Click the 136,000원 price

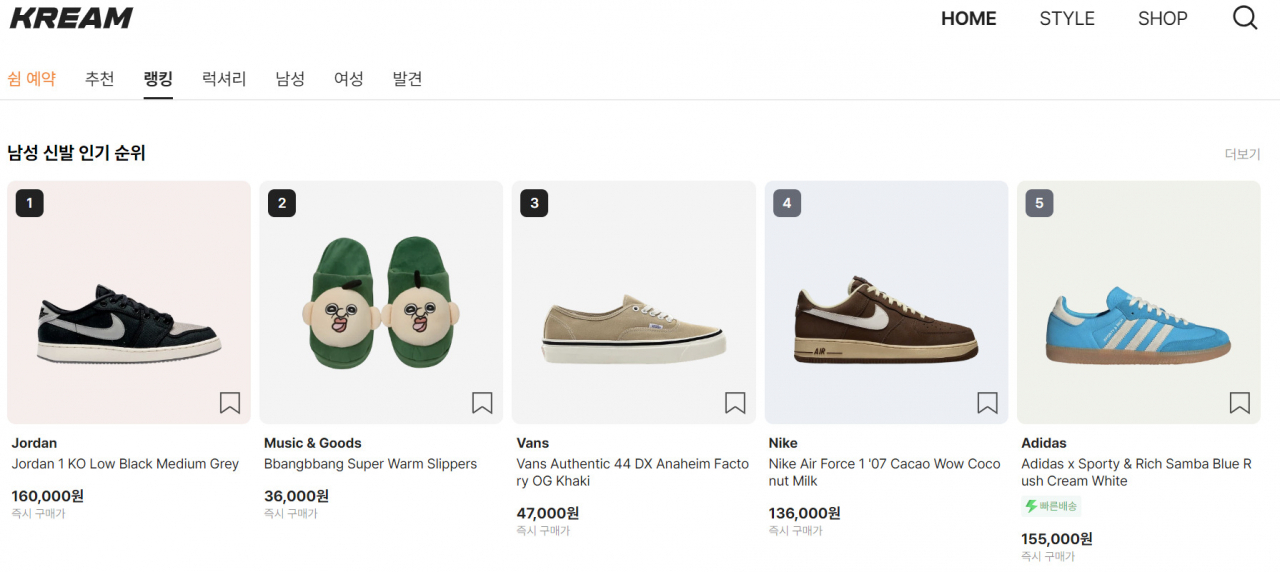point(805,513)
